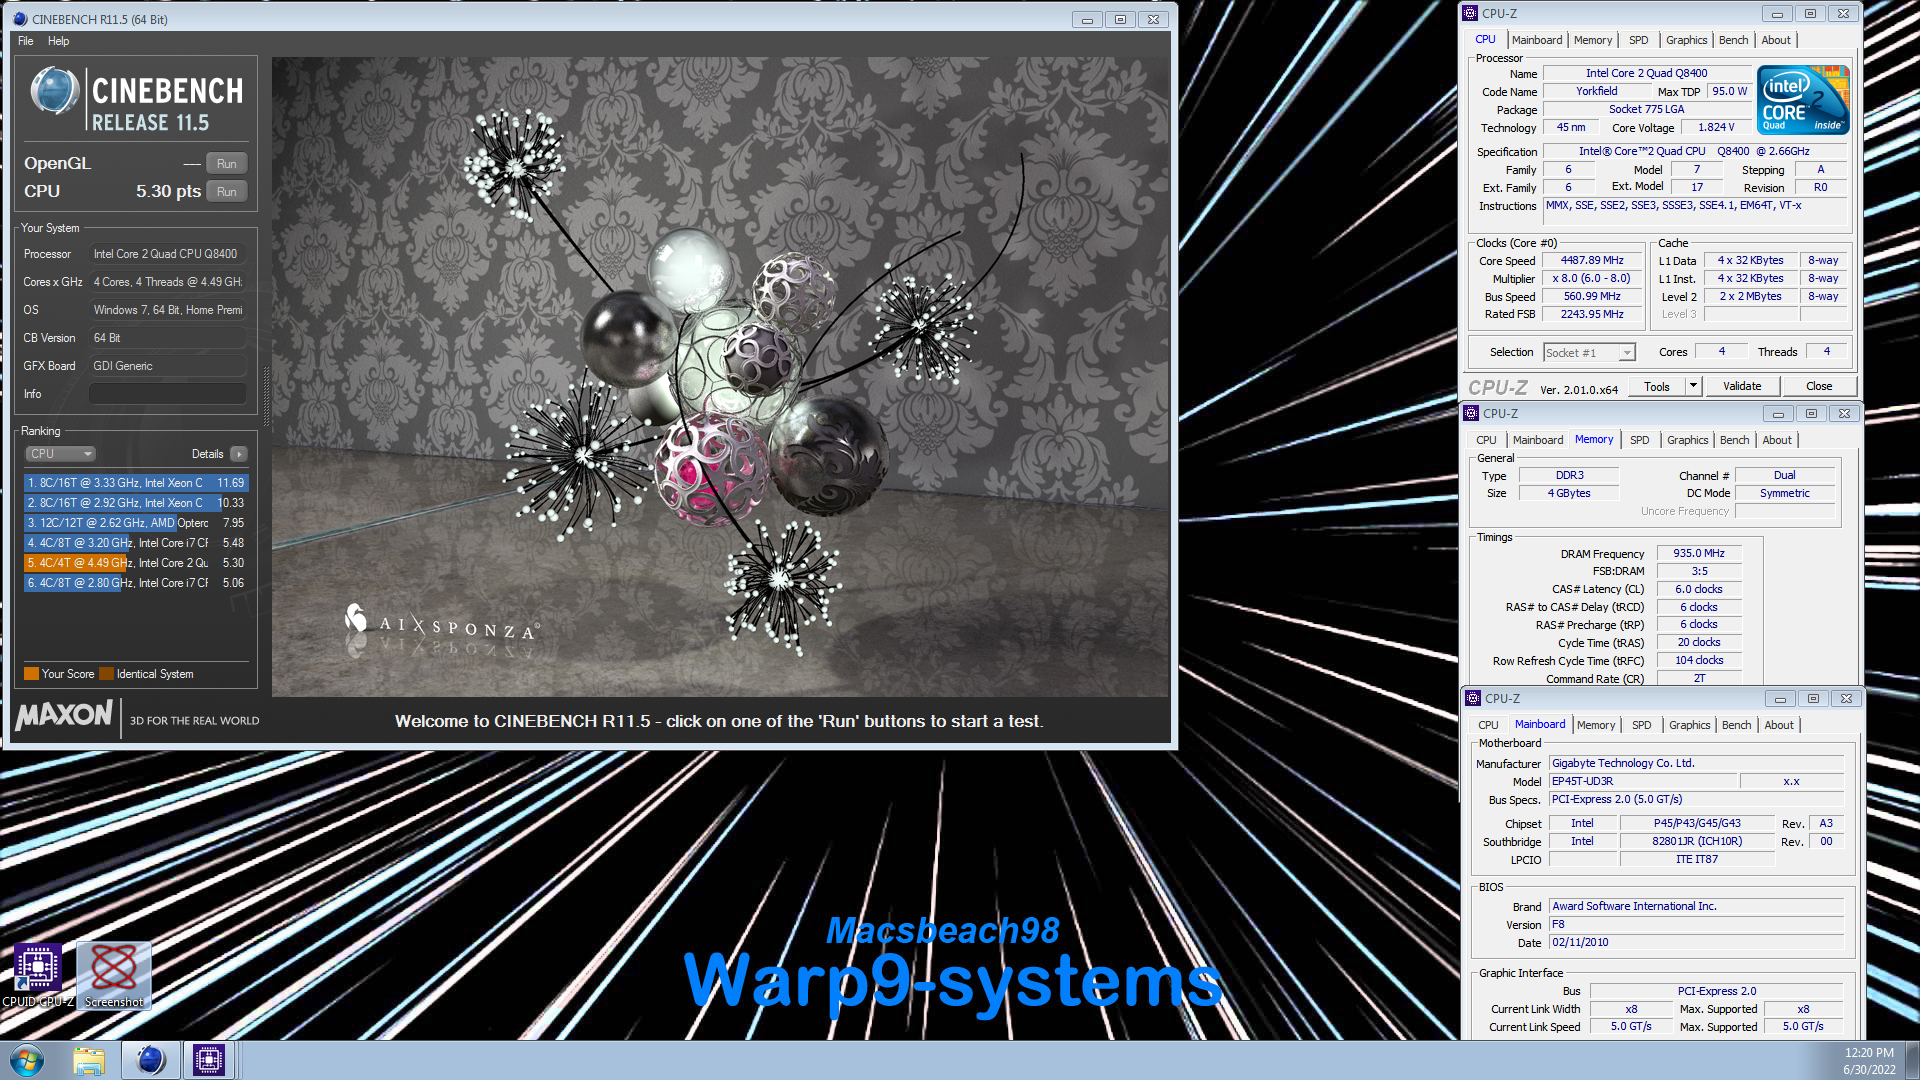Click the Intel Core 2 Quad logo
Image resolution: width=1920 pixels, height=1080 pixels.
point(1803,100)
